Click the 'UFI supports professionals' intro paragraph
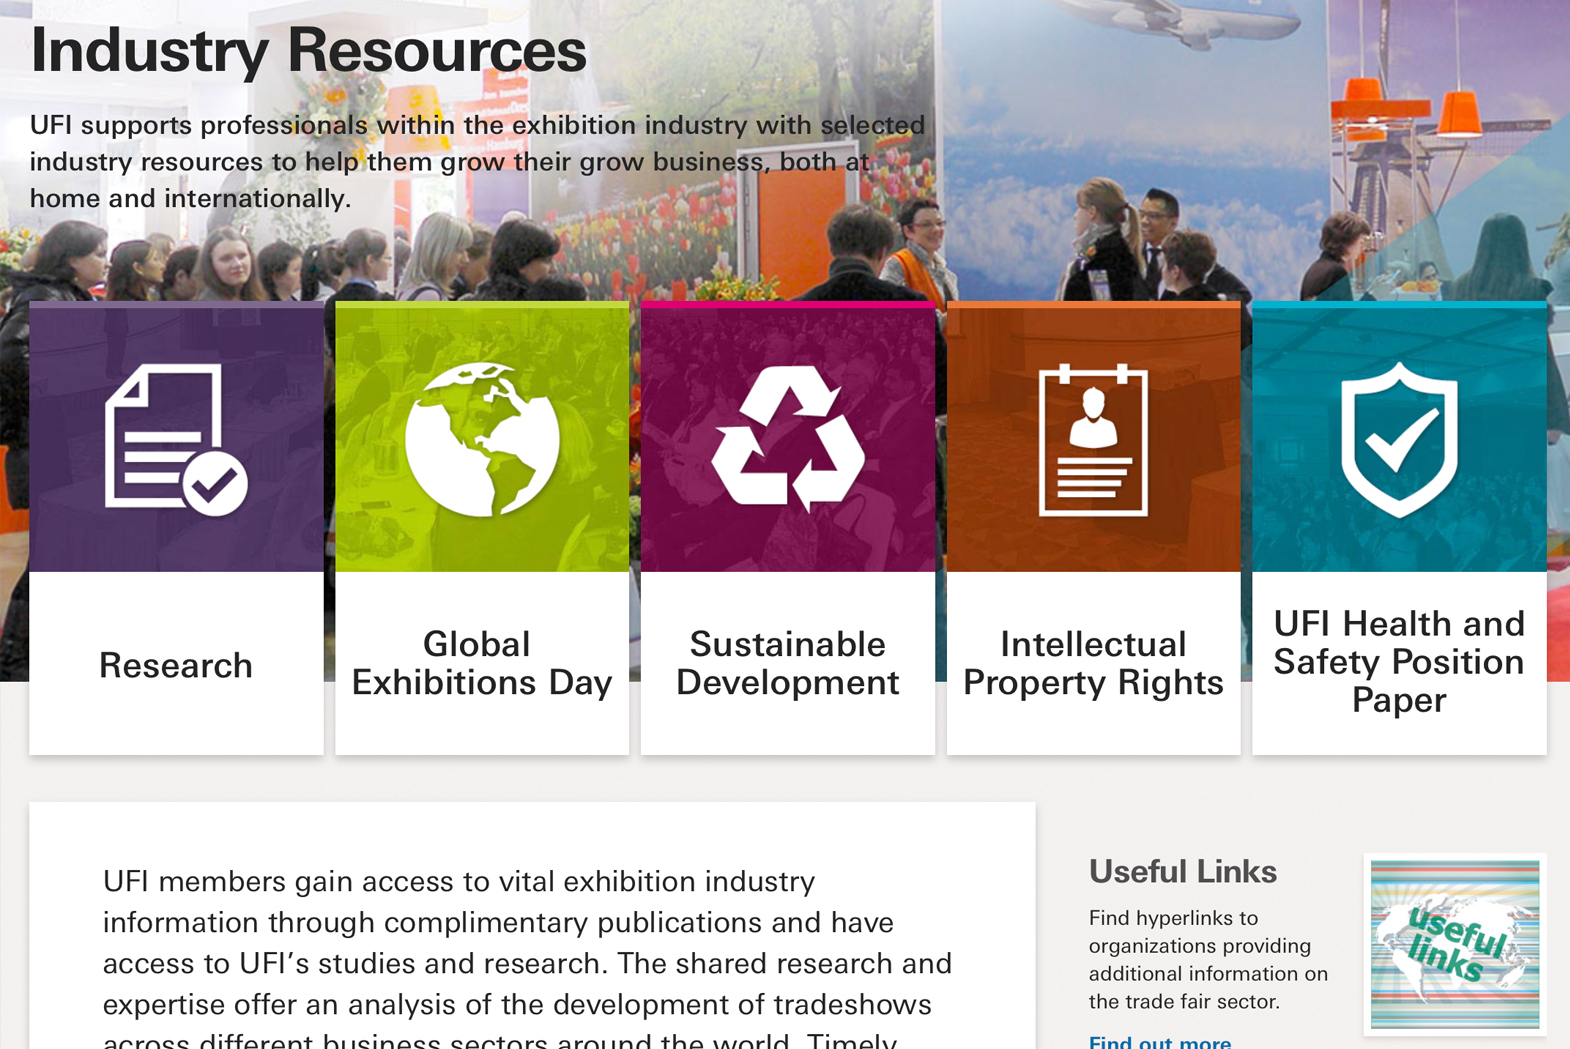The height and width of the screenshot is (1049, 1570). point(478,162)
